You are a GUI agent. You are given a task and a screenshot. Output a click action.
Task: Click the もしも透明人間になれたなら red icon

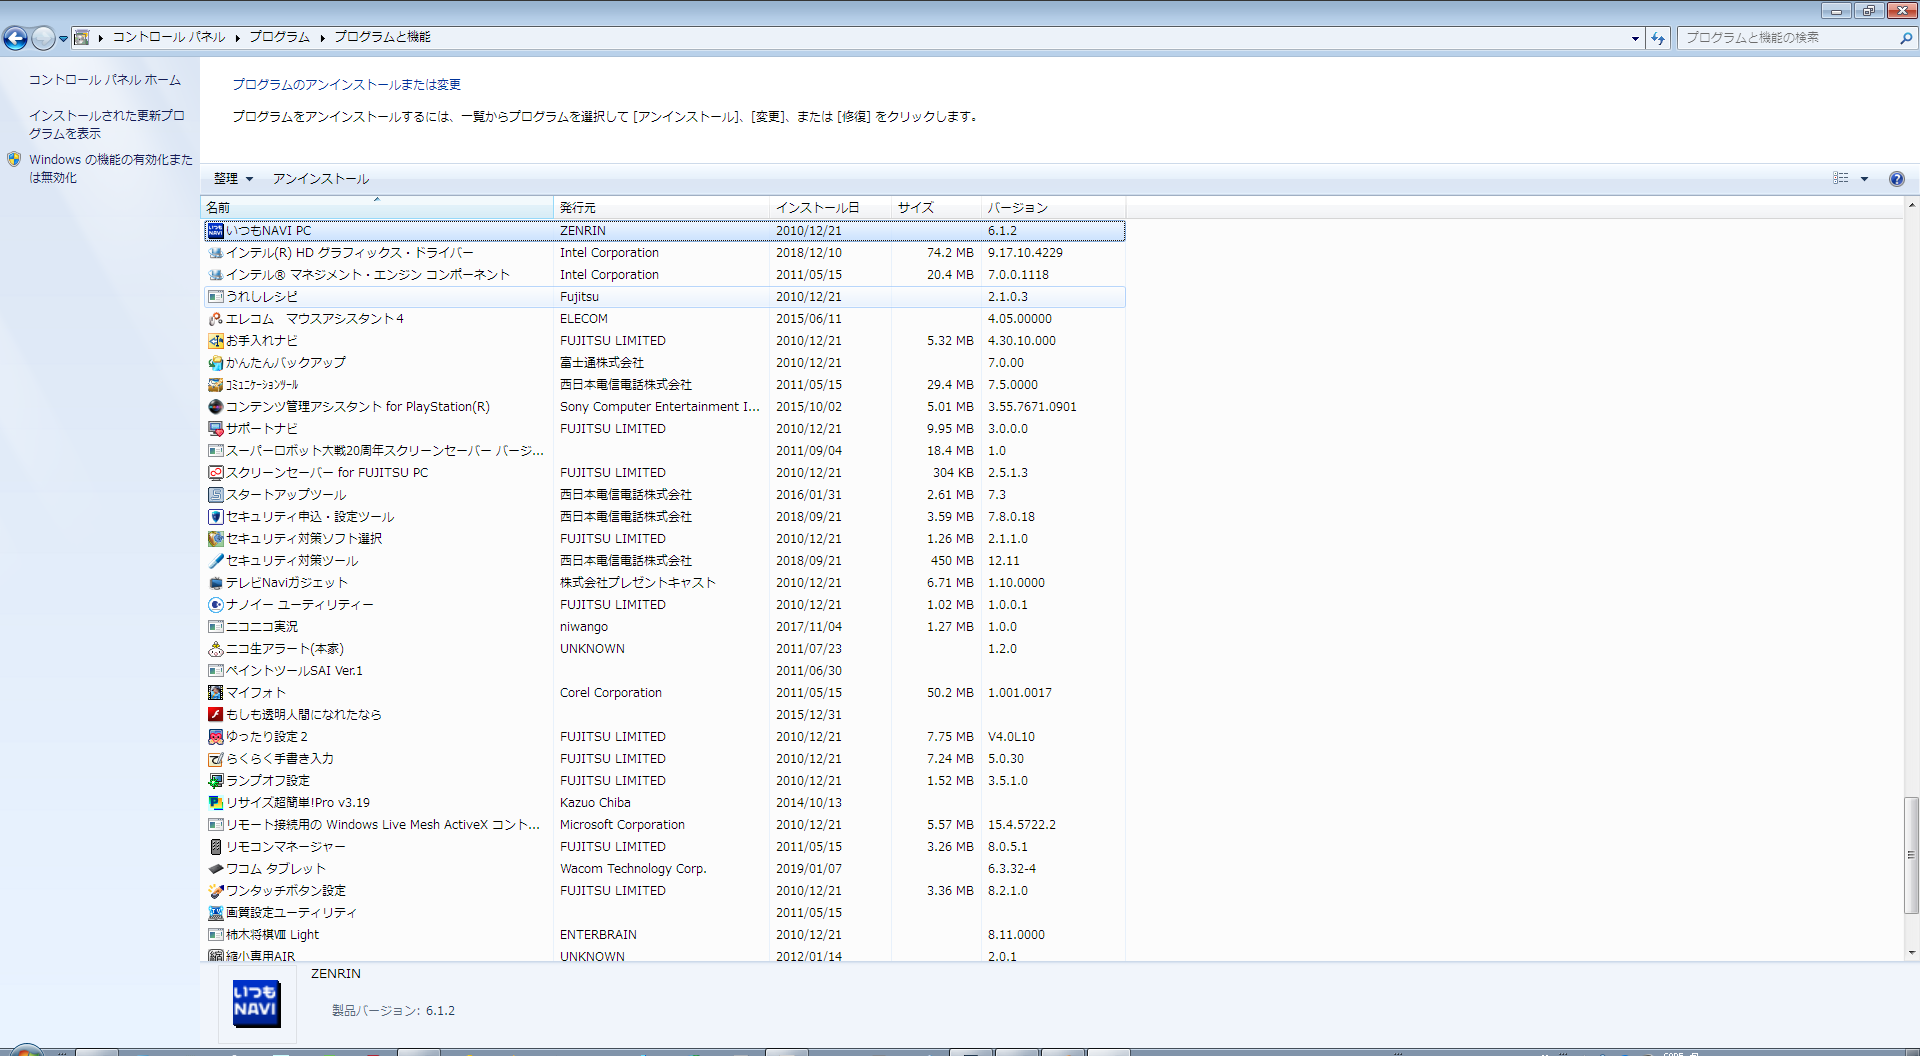(215, 715)
